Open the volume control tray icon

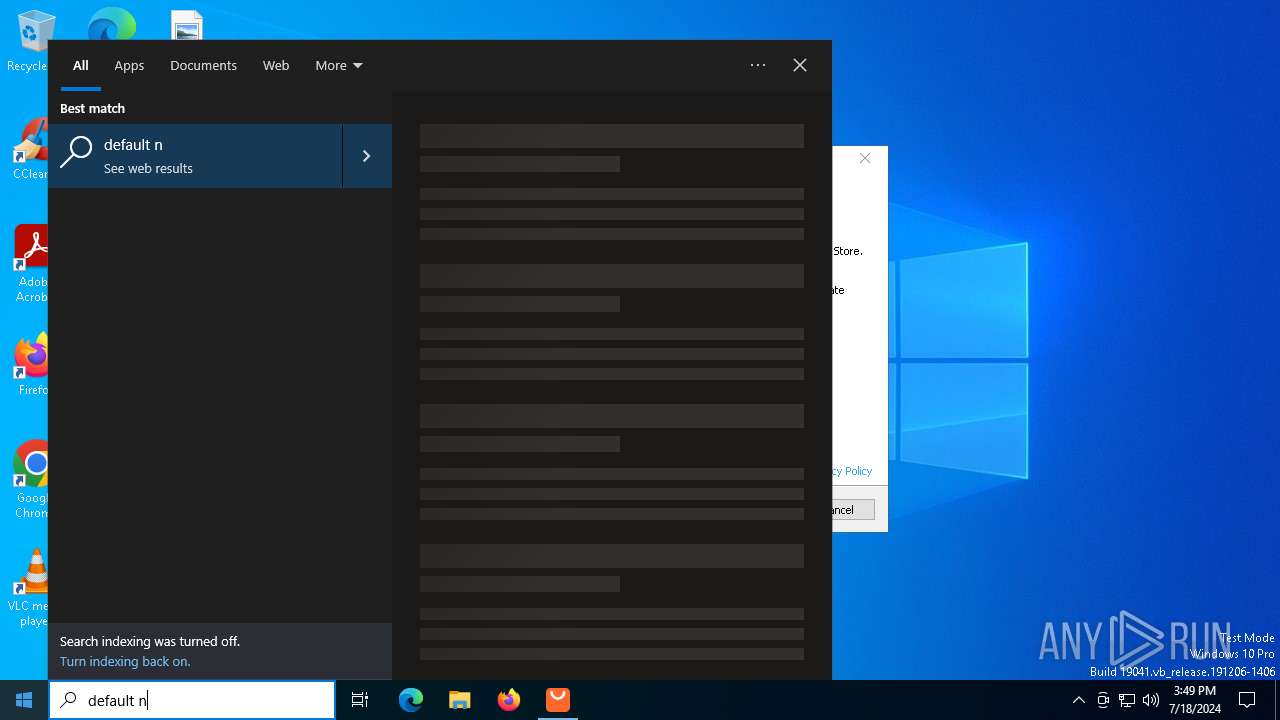(x=1151, y=700)
